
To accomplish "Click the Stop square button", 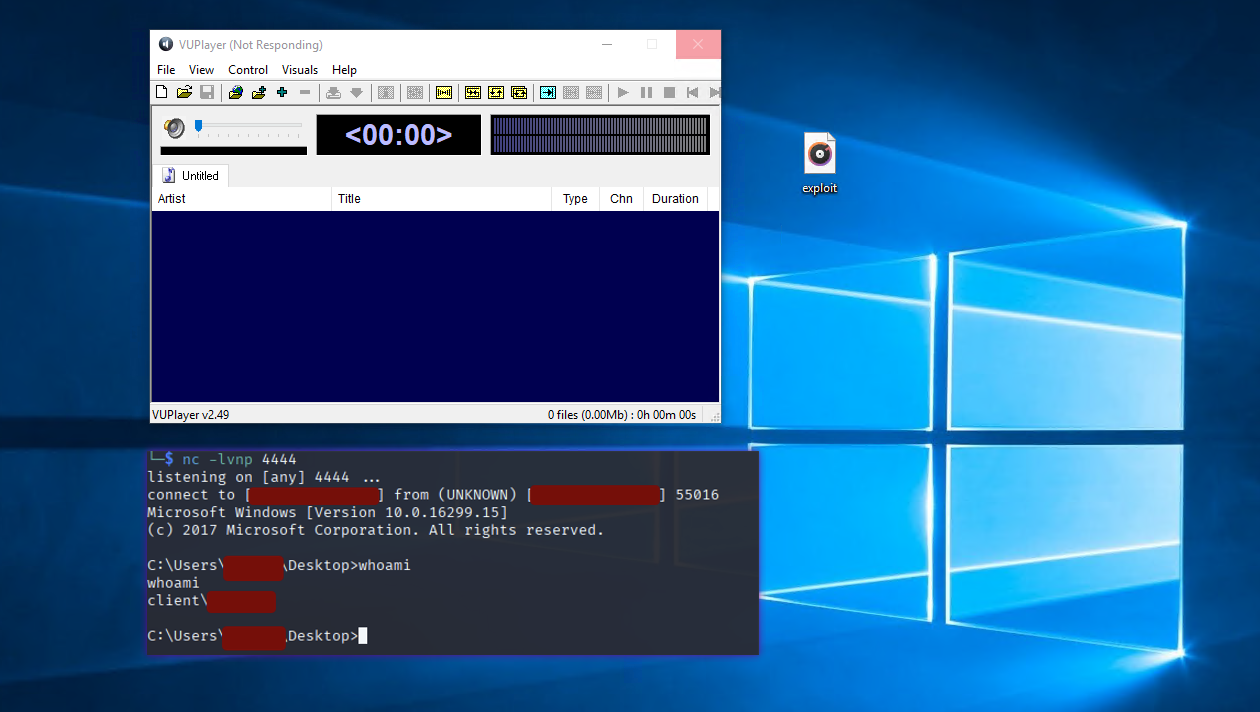I will point(669,92).
